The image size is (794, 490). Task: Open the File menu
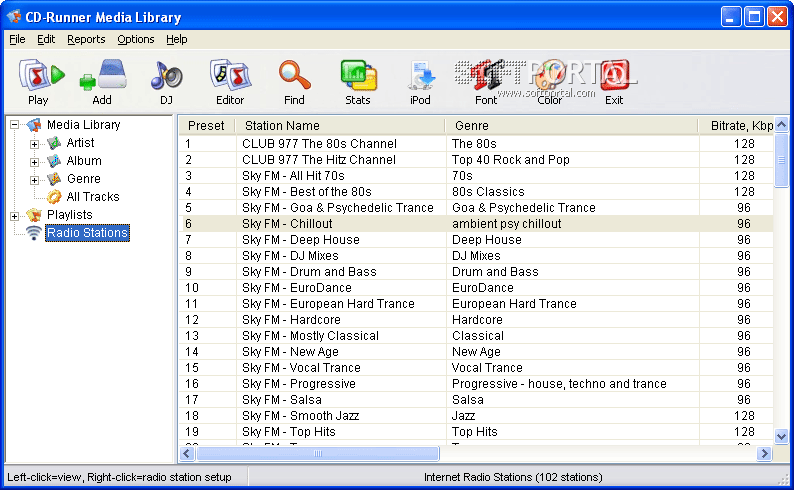pyautogui.click(x=17, y=39)
